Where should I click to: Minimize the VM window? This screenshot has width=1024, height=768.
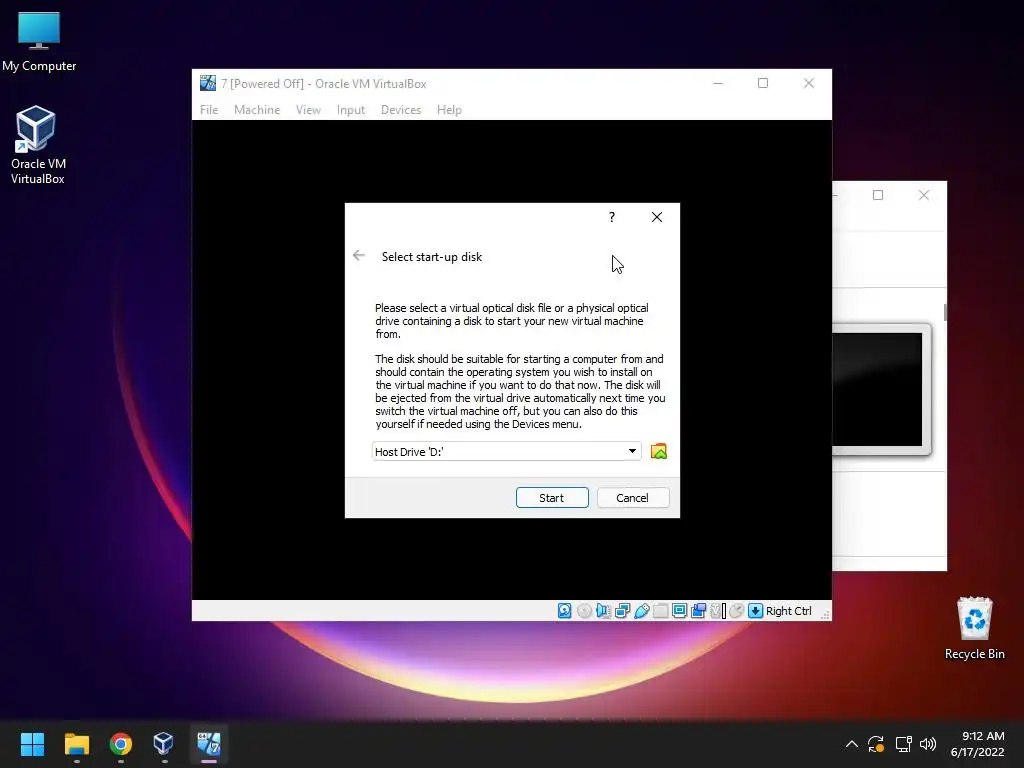pyautogui.click(x=718, y=83)
